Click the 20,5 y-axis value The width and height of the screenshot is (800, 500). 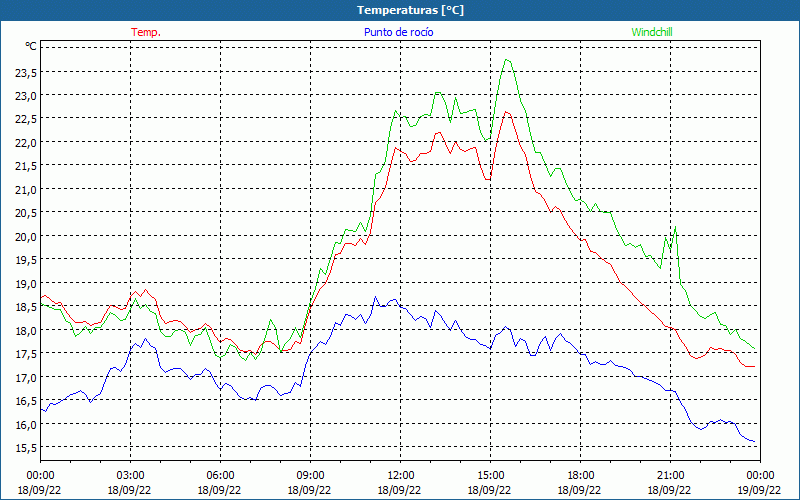pyautogui.click(x=26, y=213)
